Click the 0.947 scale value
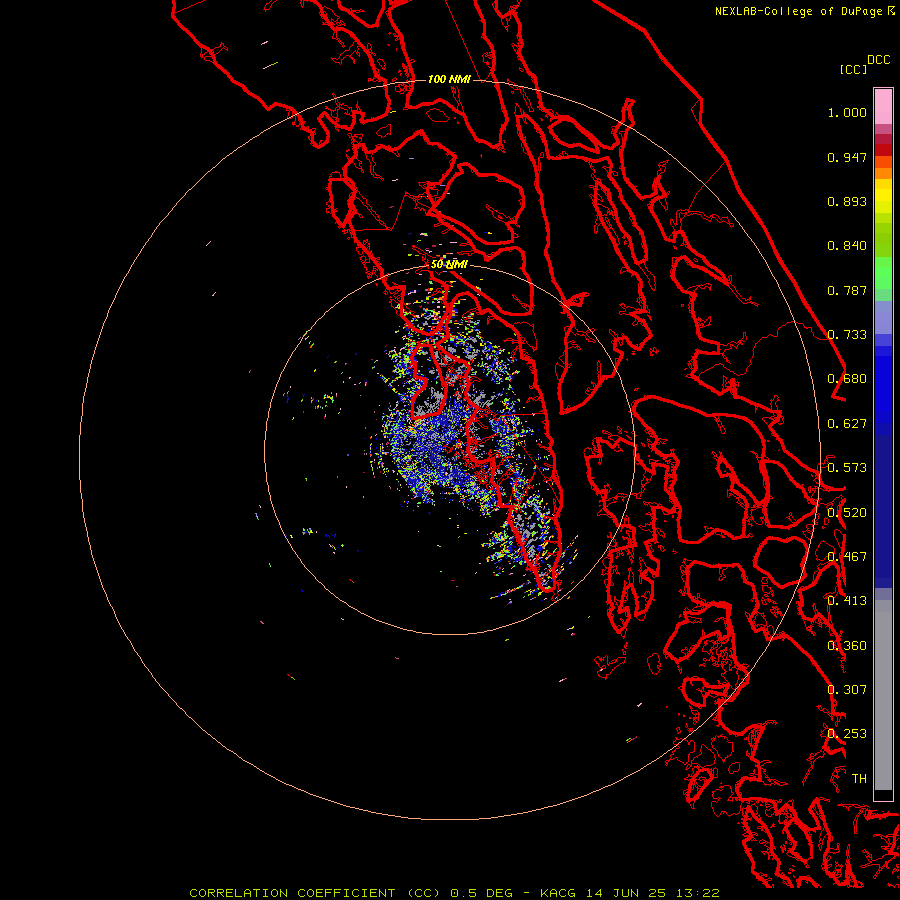 click(x=847, y=157)
